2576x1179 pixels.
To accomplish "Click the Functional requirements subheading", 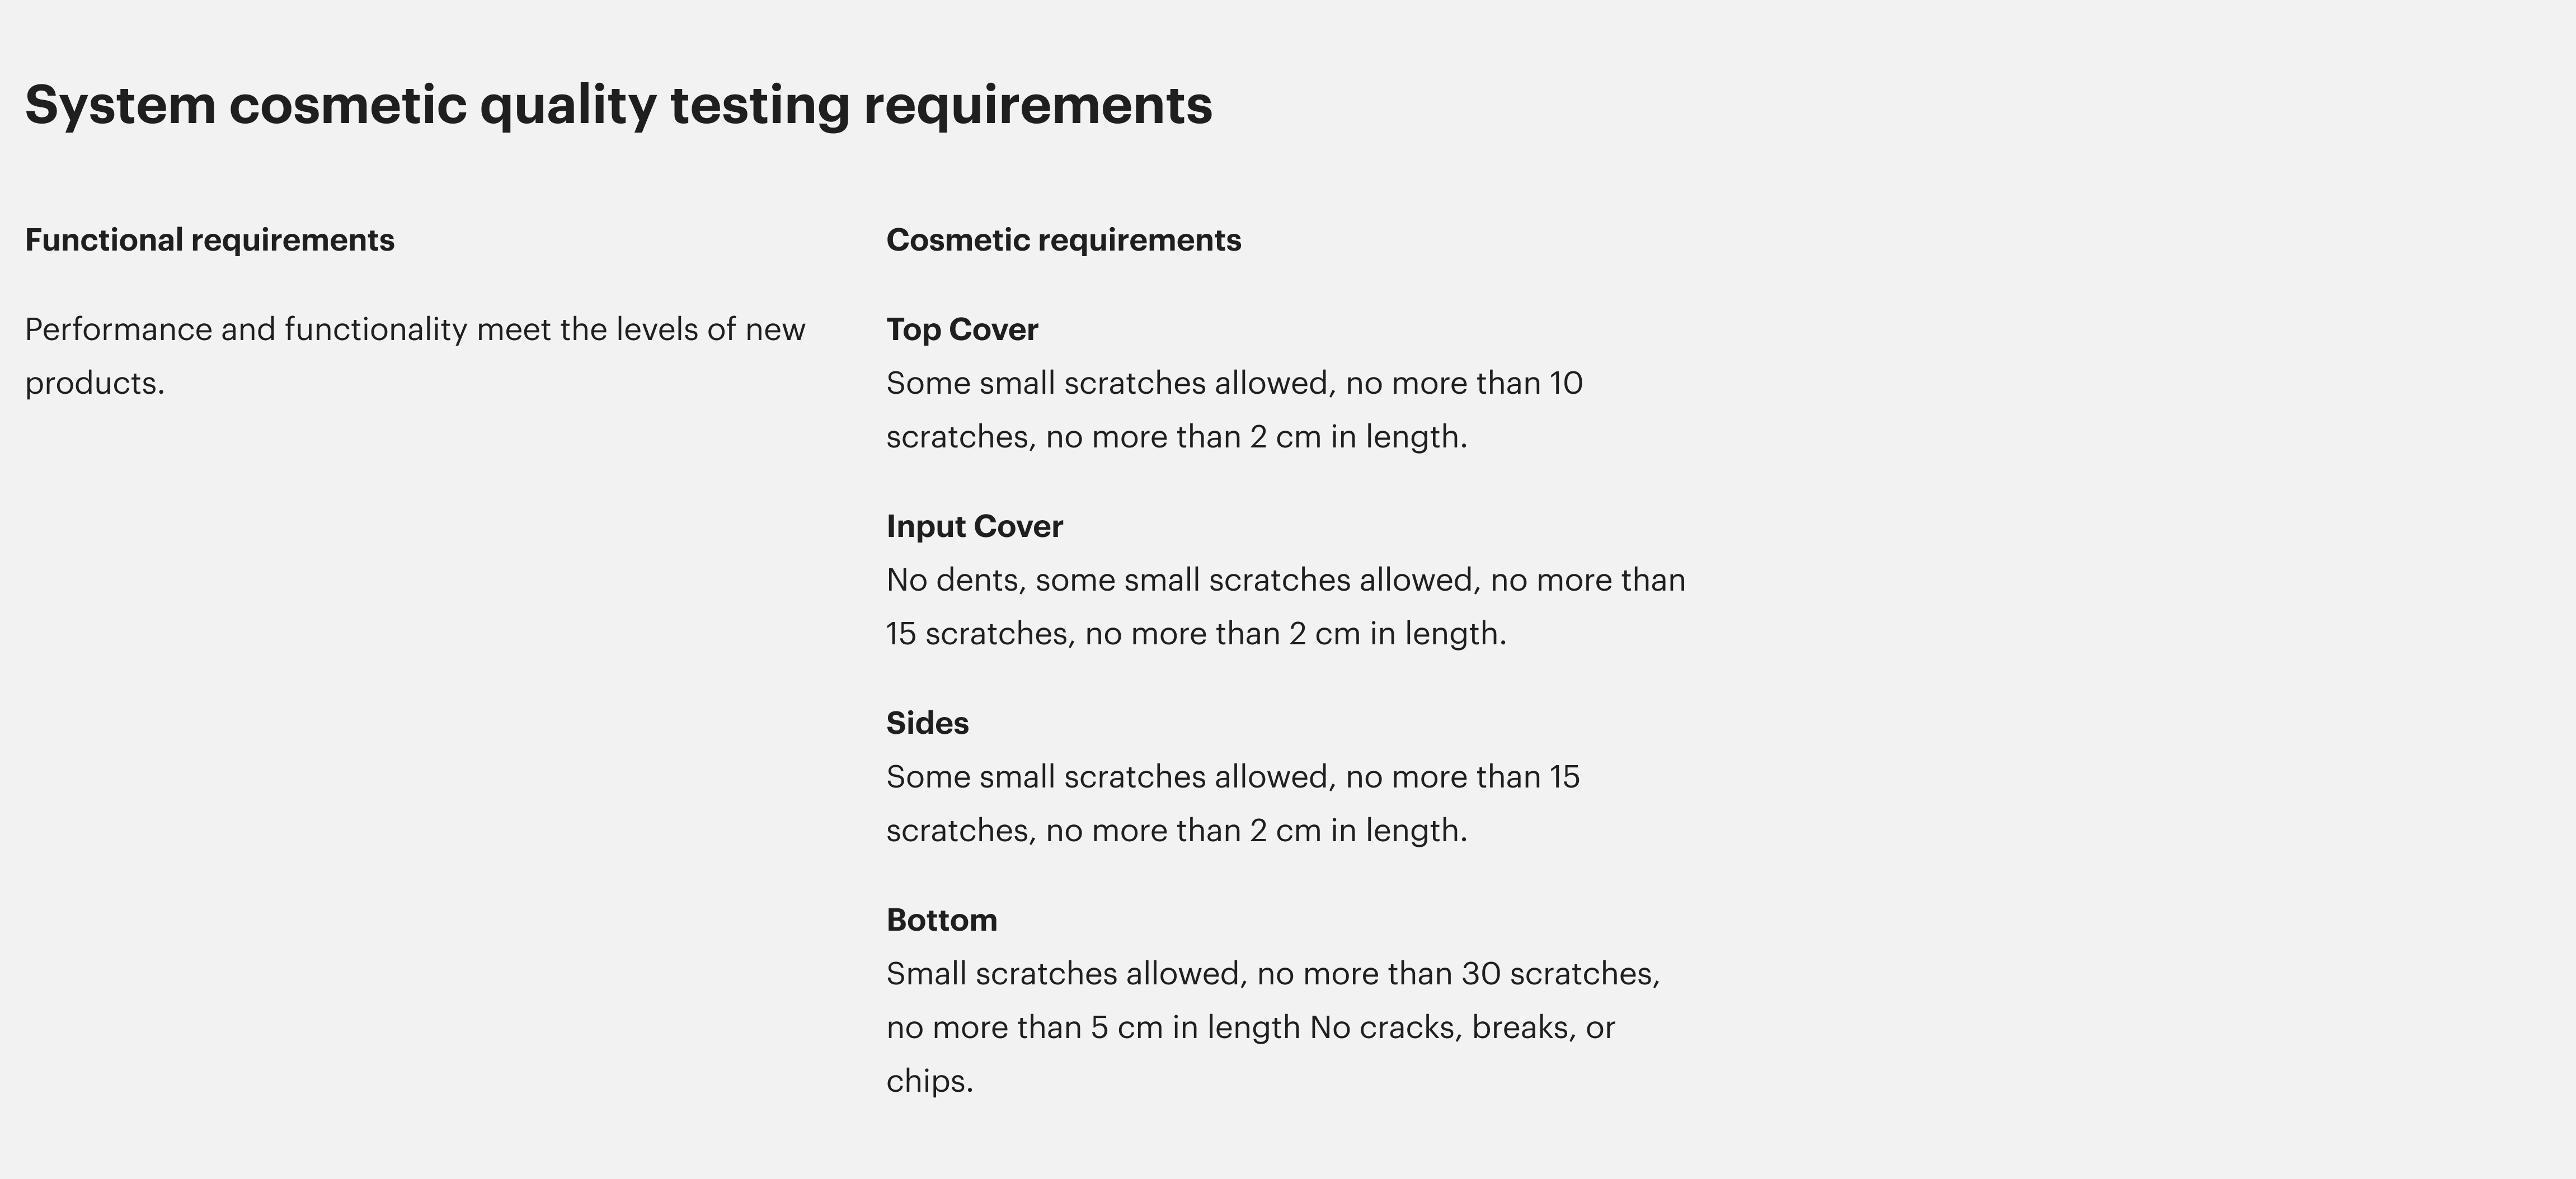I will click(x=210, y=240).
